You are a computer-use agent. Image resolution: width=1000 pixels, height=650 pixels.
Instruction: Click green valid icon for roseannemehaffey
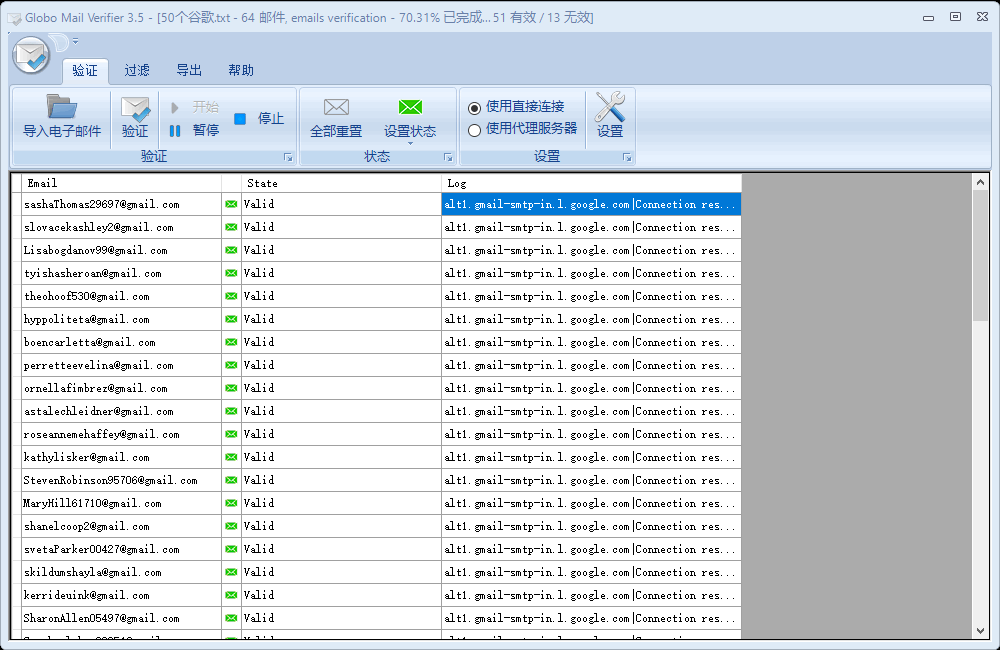[232, 434]
